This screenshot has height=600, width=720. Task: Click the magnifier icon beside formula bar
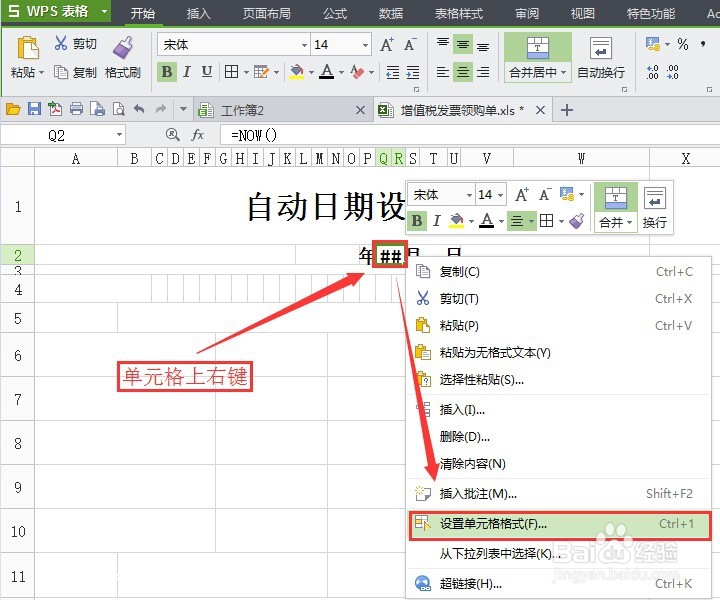pyautogui.click(x=173, y=135)
